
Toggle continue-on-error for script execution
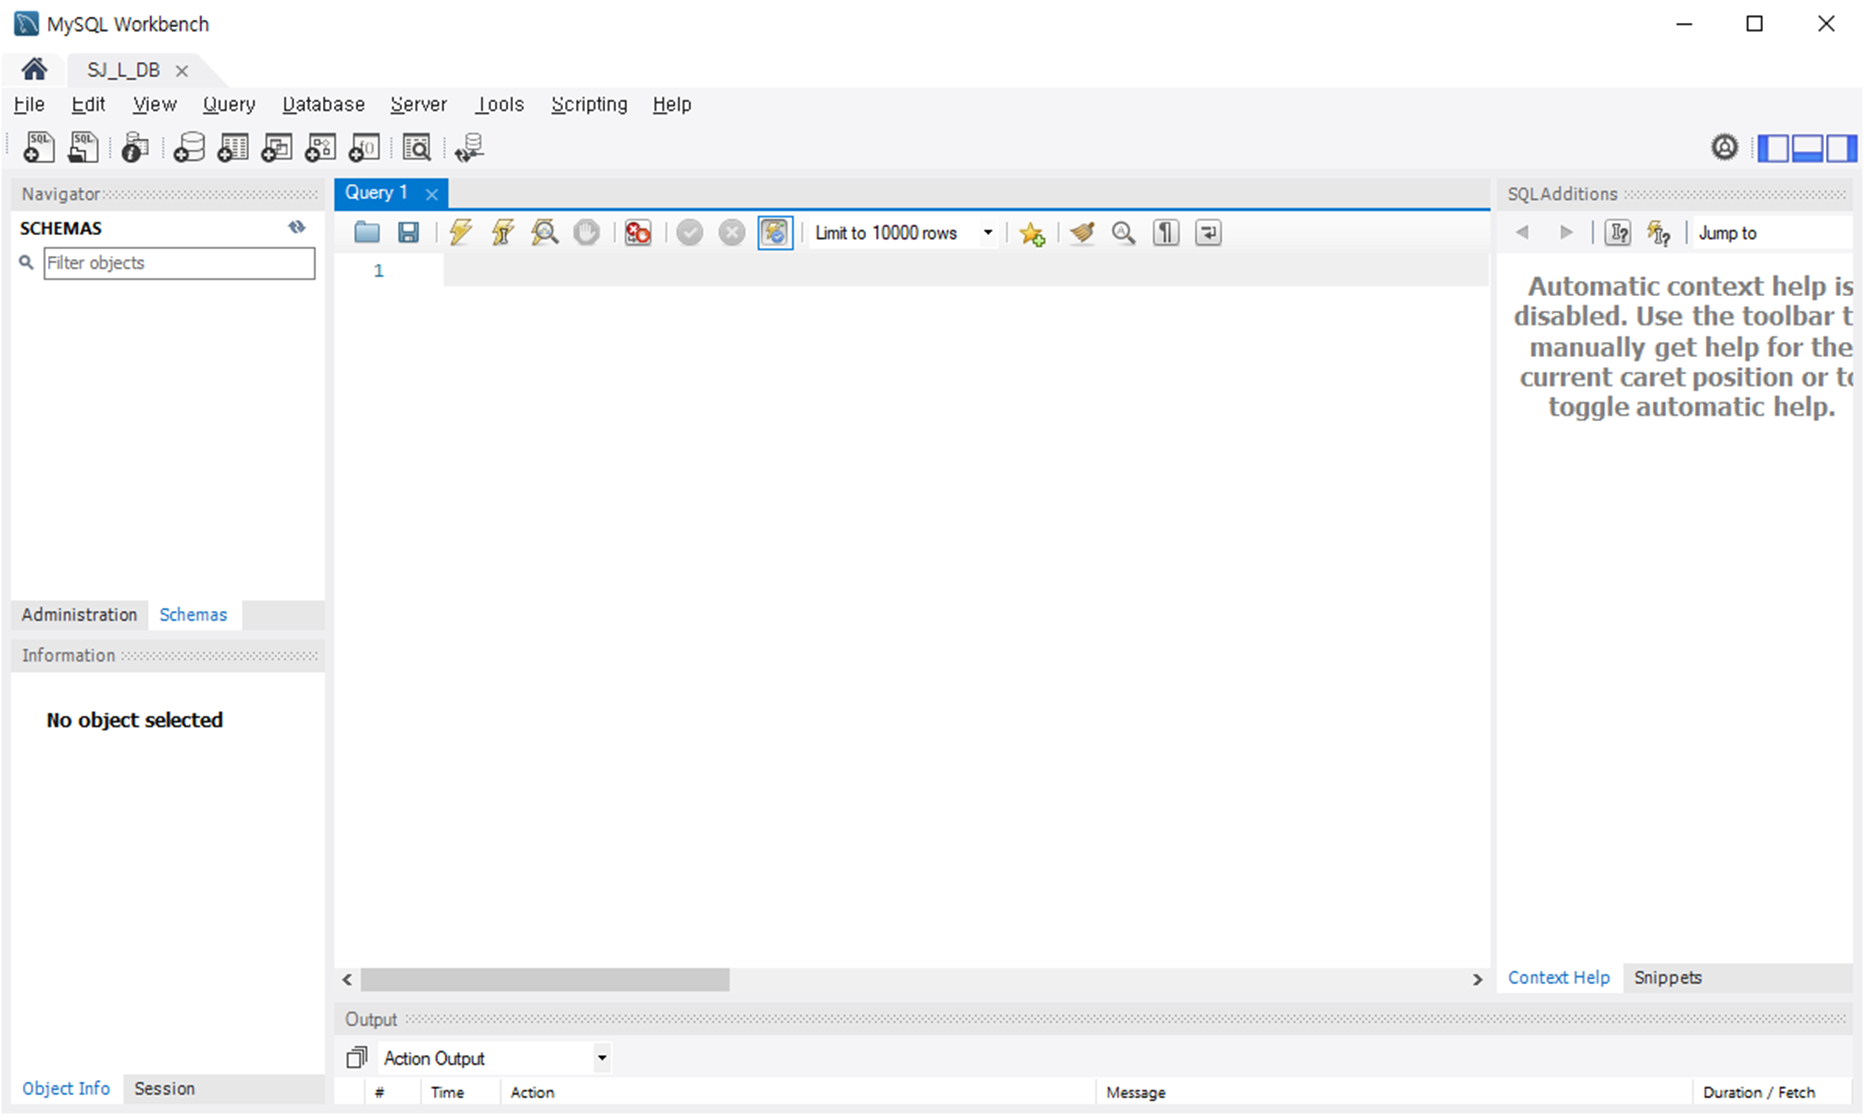pyautogui.click(x=637, y=233)
